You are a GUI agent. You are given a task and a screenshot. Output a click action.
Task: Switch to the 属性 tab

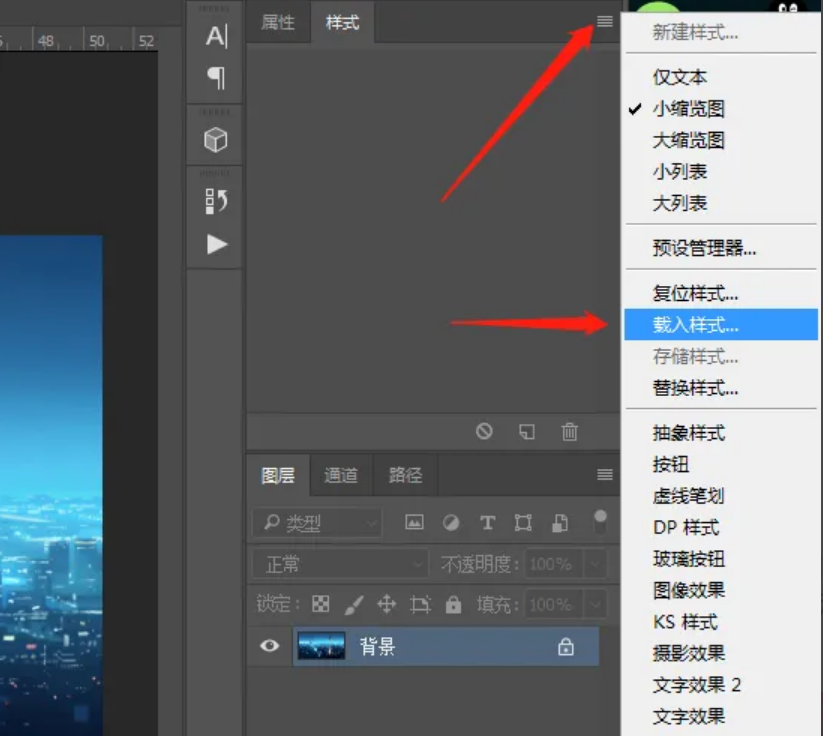(277, 22)
